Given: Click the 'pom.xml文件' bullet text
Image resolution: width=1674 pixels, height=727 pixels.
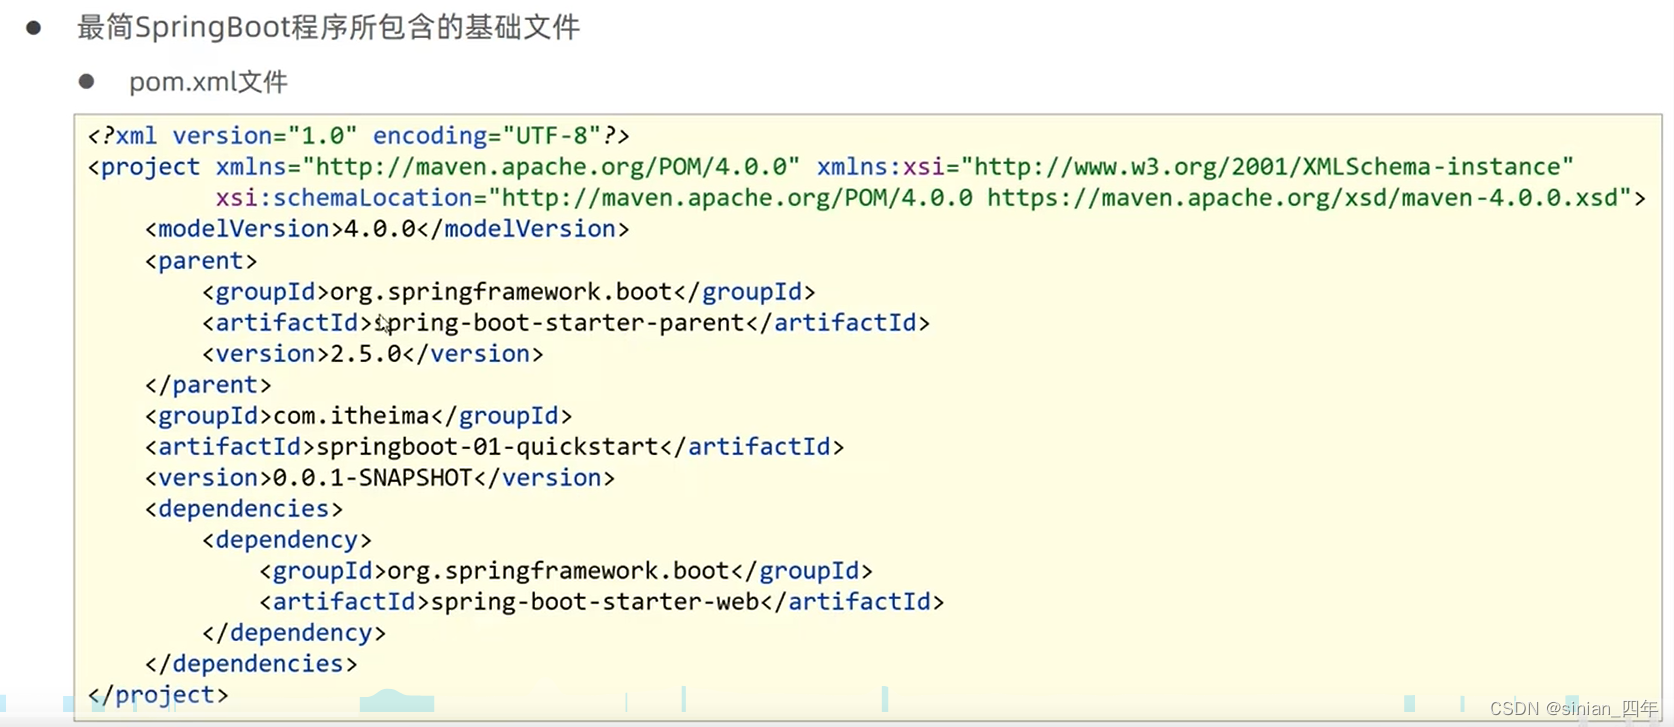Looking at the screenshot, I should (208, 82).
